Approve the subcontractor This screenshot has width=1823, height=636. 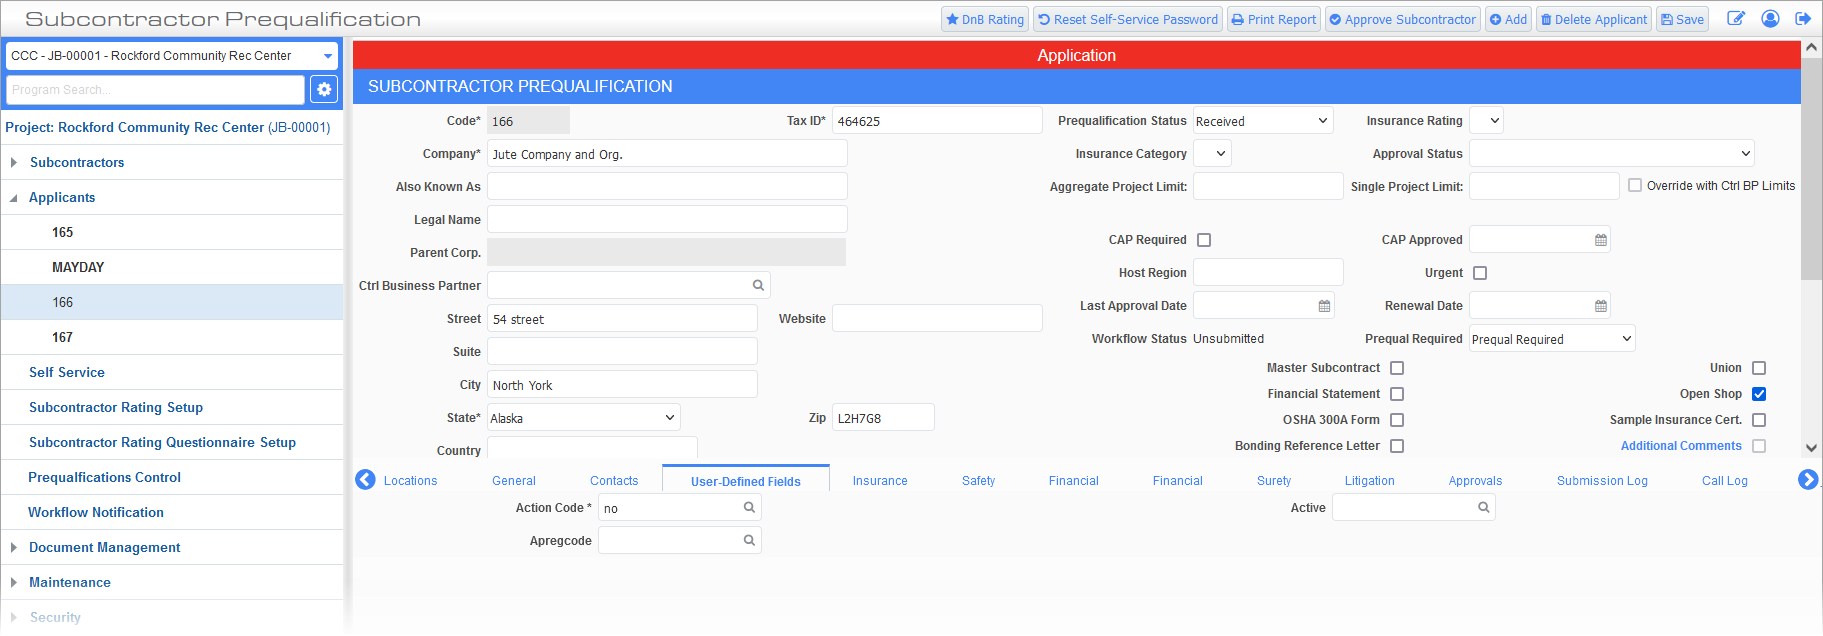1402,19
